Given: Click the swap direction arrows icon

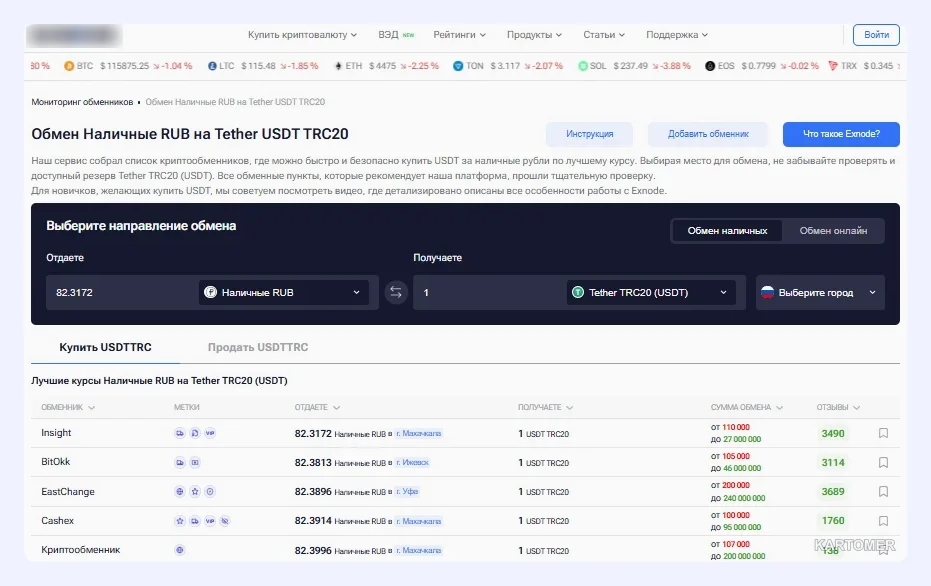Looking at the screenshot, I should click(x=396, y=292).
